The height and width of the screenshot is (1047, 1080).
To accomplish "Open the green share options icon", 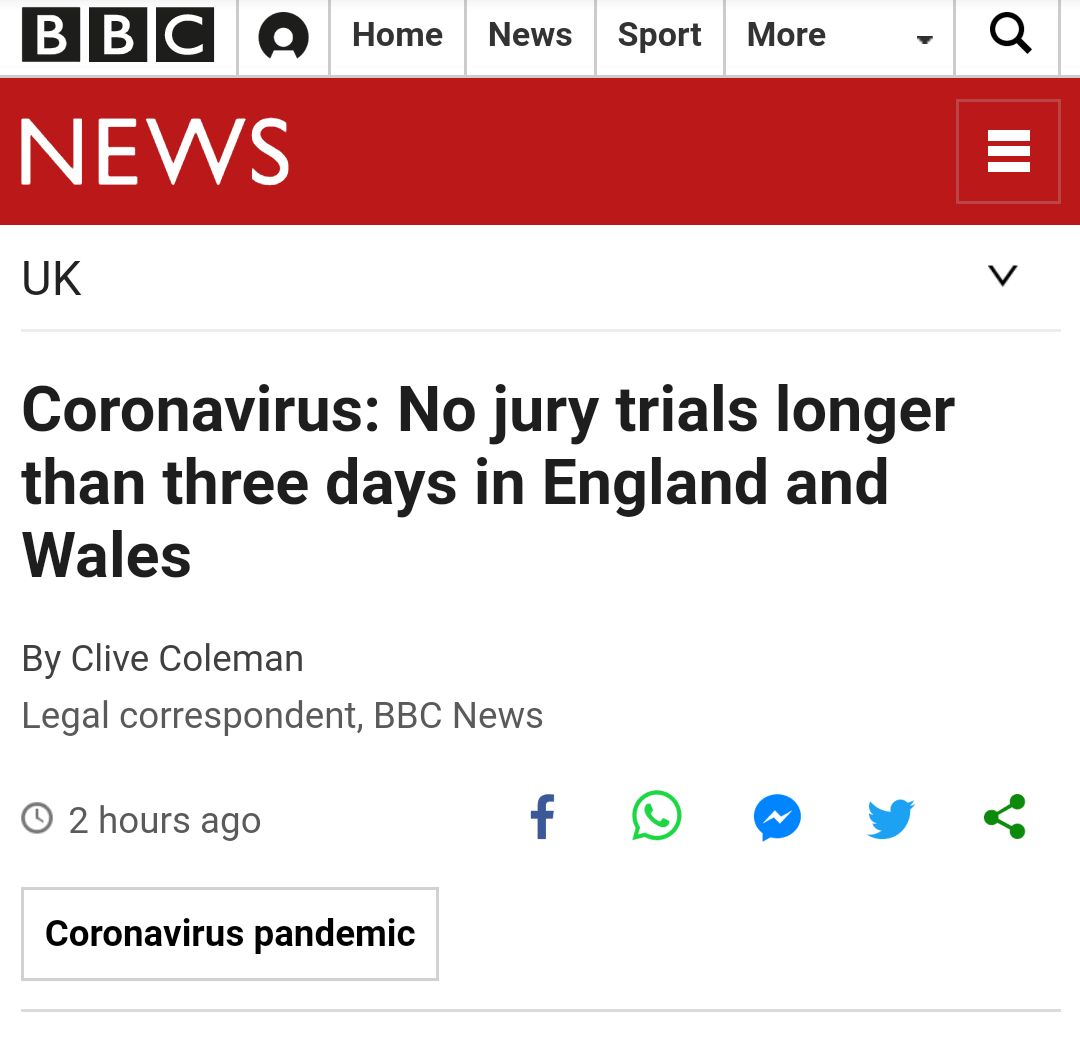I will click(1004, 817).
